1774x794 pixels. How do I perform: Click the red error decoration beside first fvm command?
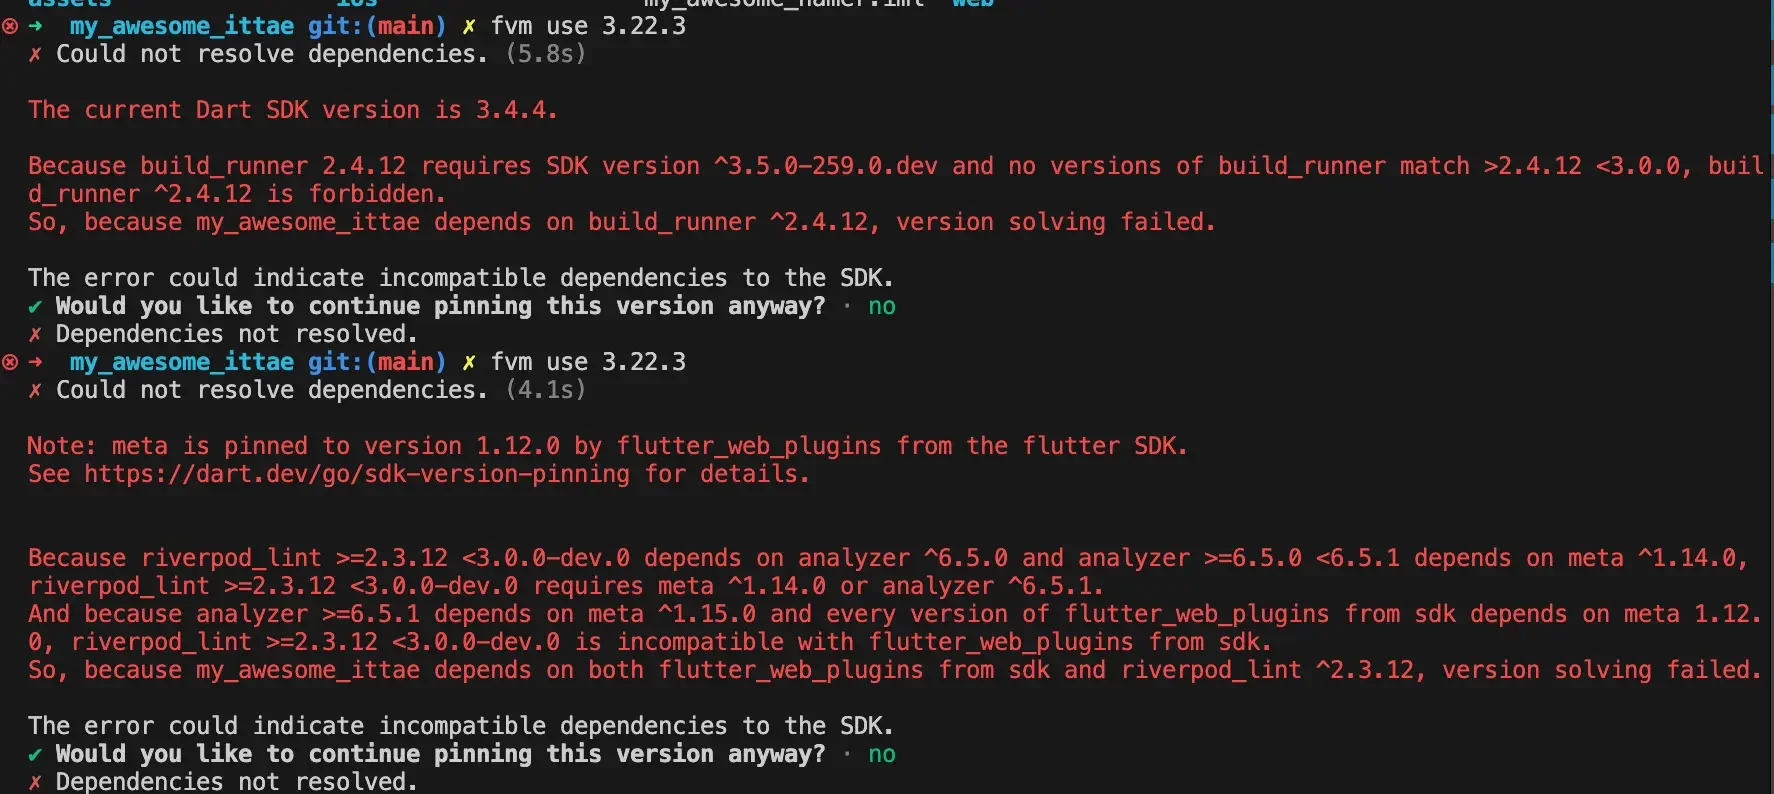pyautogui.click(x=10, y=27)
